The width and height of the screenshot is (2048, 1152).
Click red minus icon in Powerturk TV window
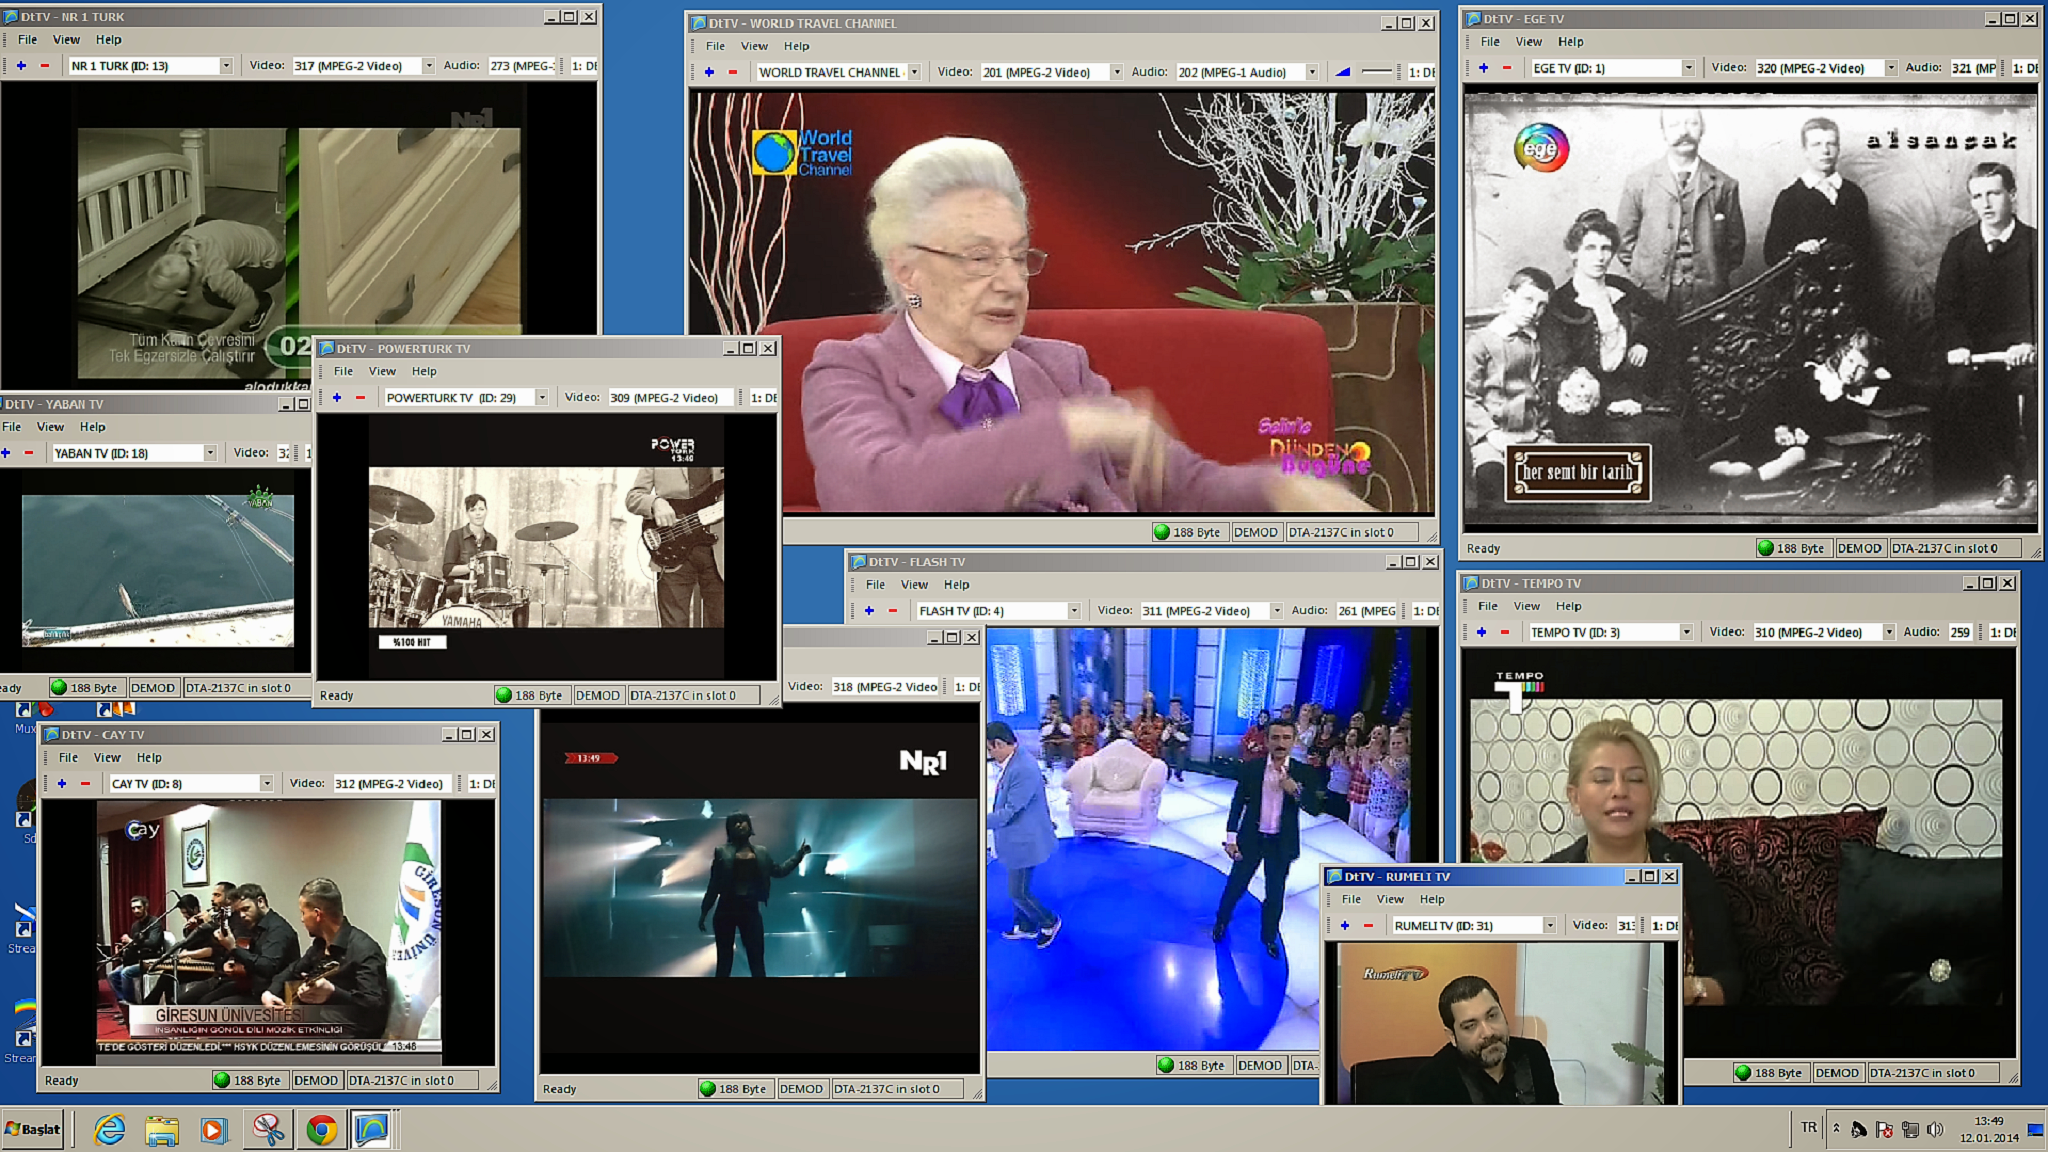pos(361,398)
